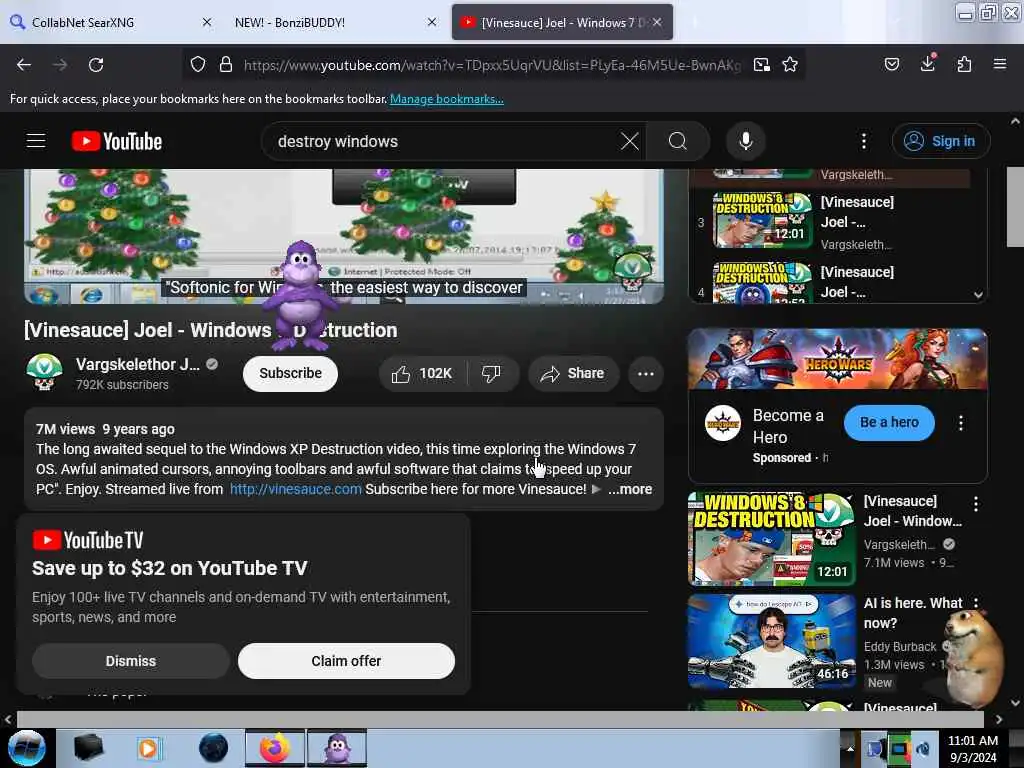Open Vargskelethor channel avatar
The height and width of the screenshot is (768, 1024).
44,372
